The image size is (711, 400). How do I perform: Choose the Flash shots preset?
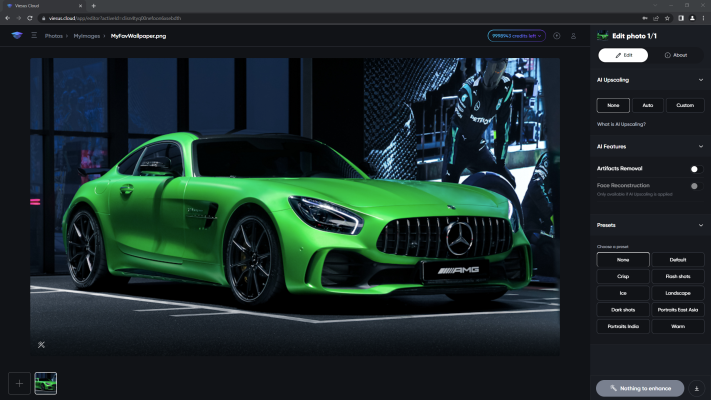click(678, 276)
